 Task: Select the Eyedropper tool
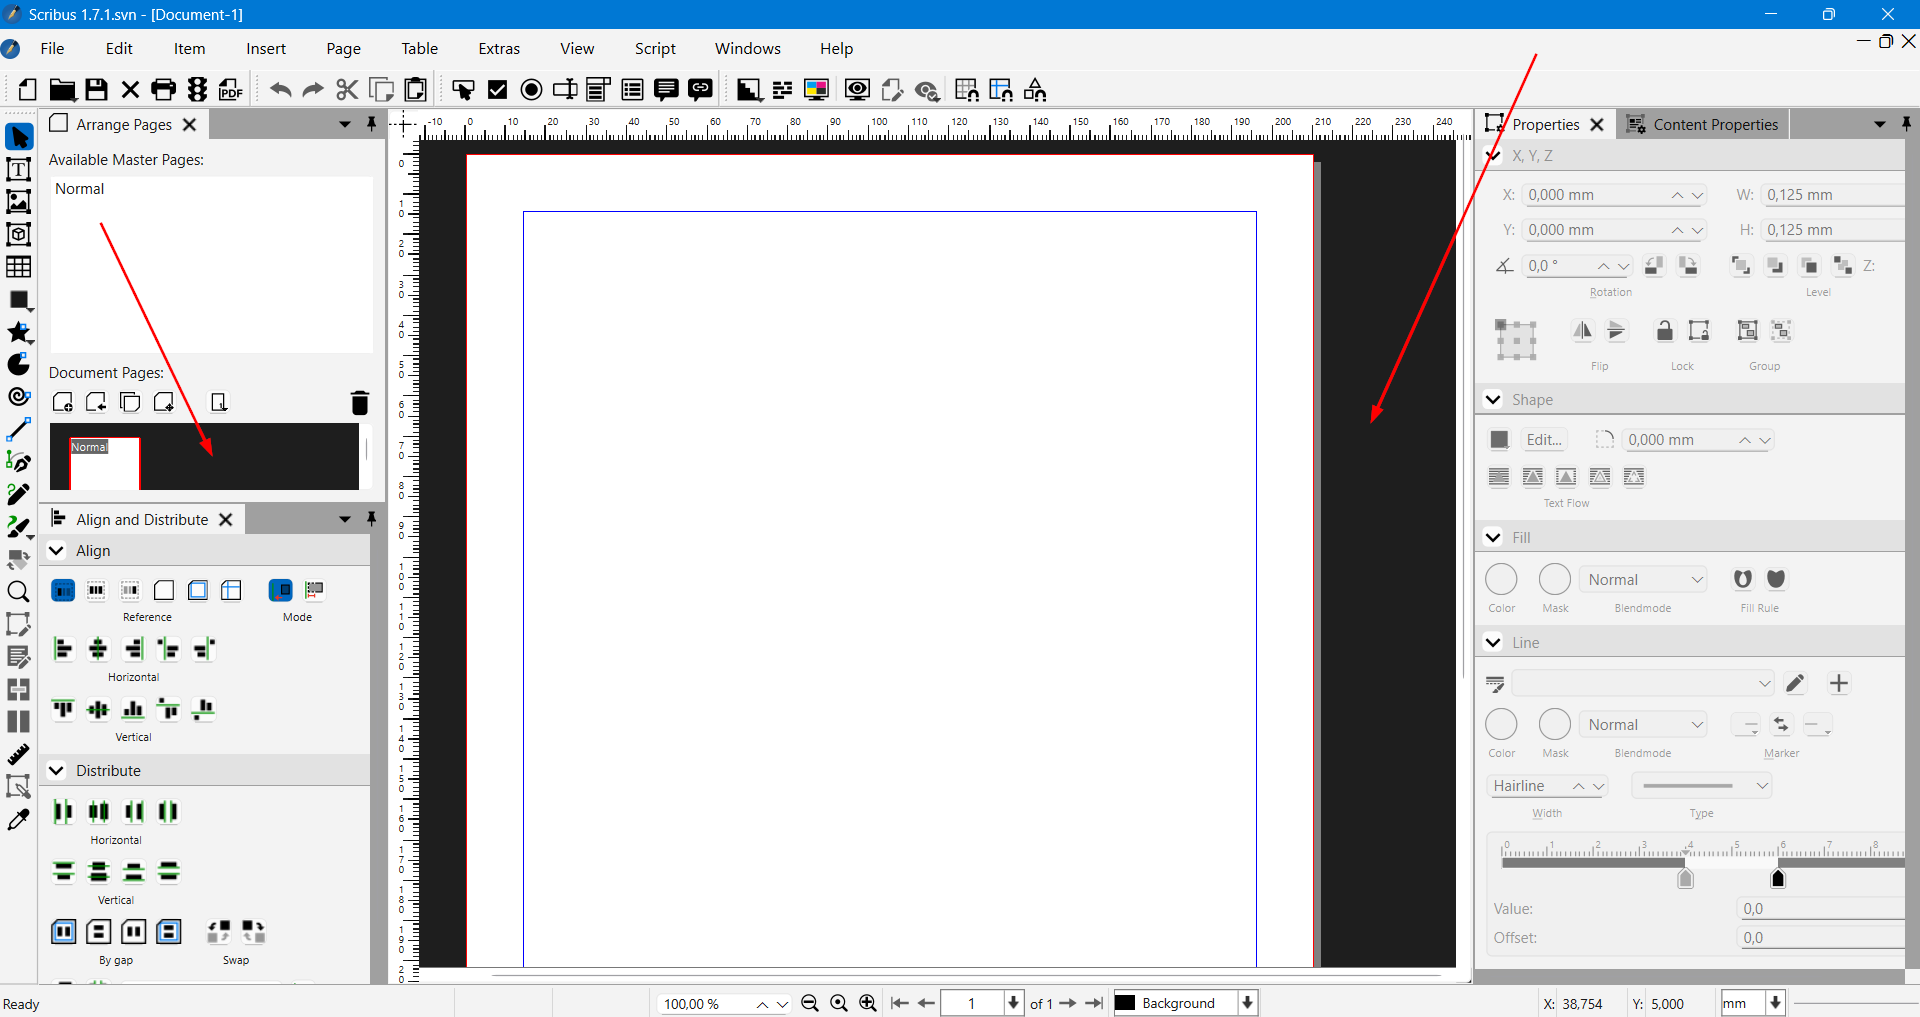tap(18, 820)
